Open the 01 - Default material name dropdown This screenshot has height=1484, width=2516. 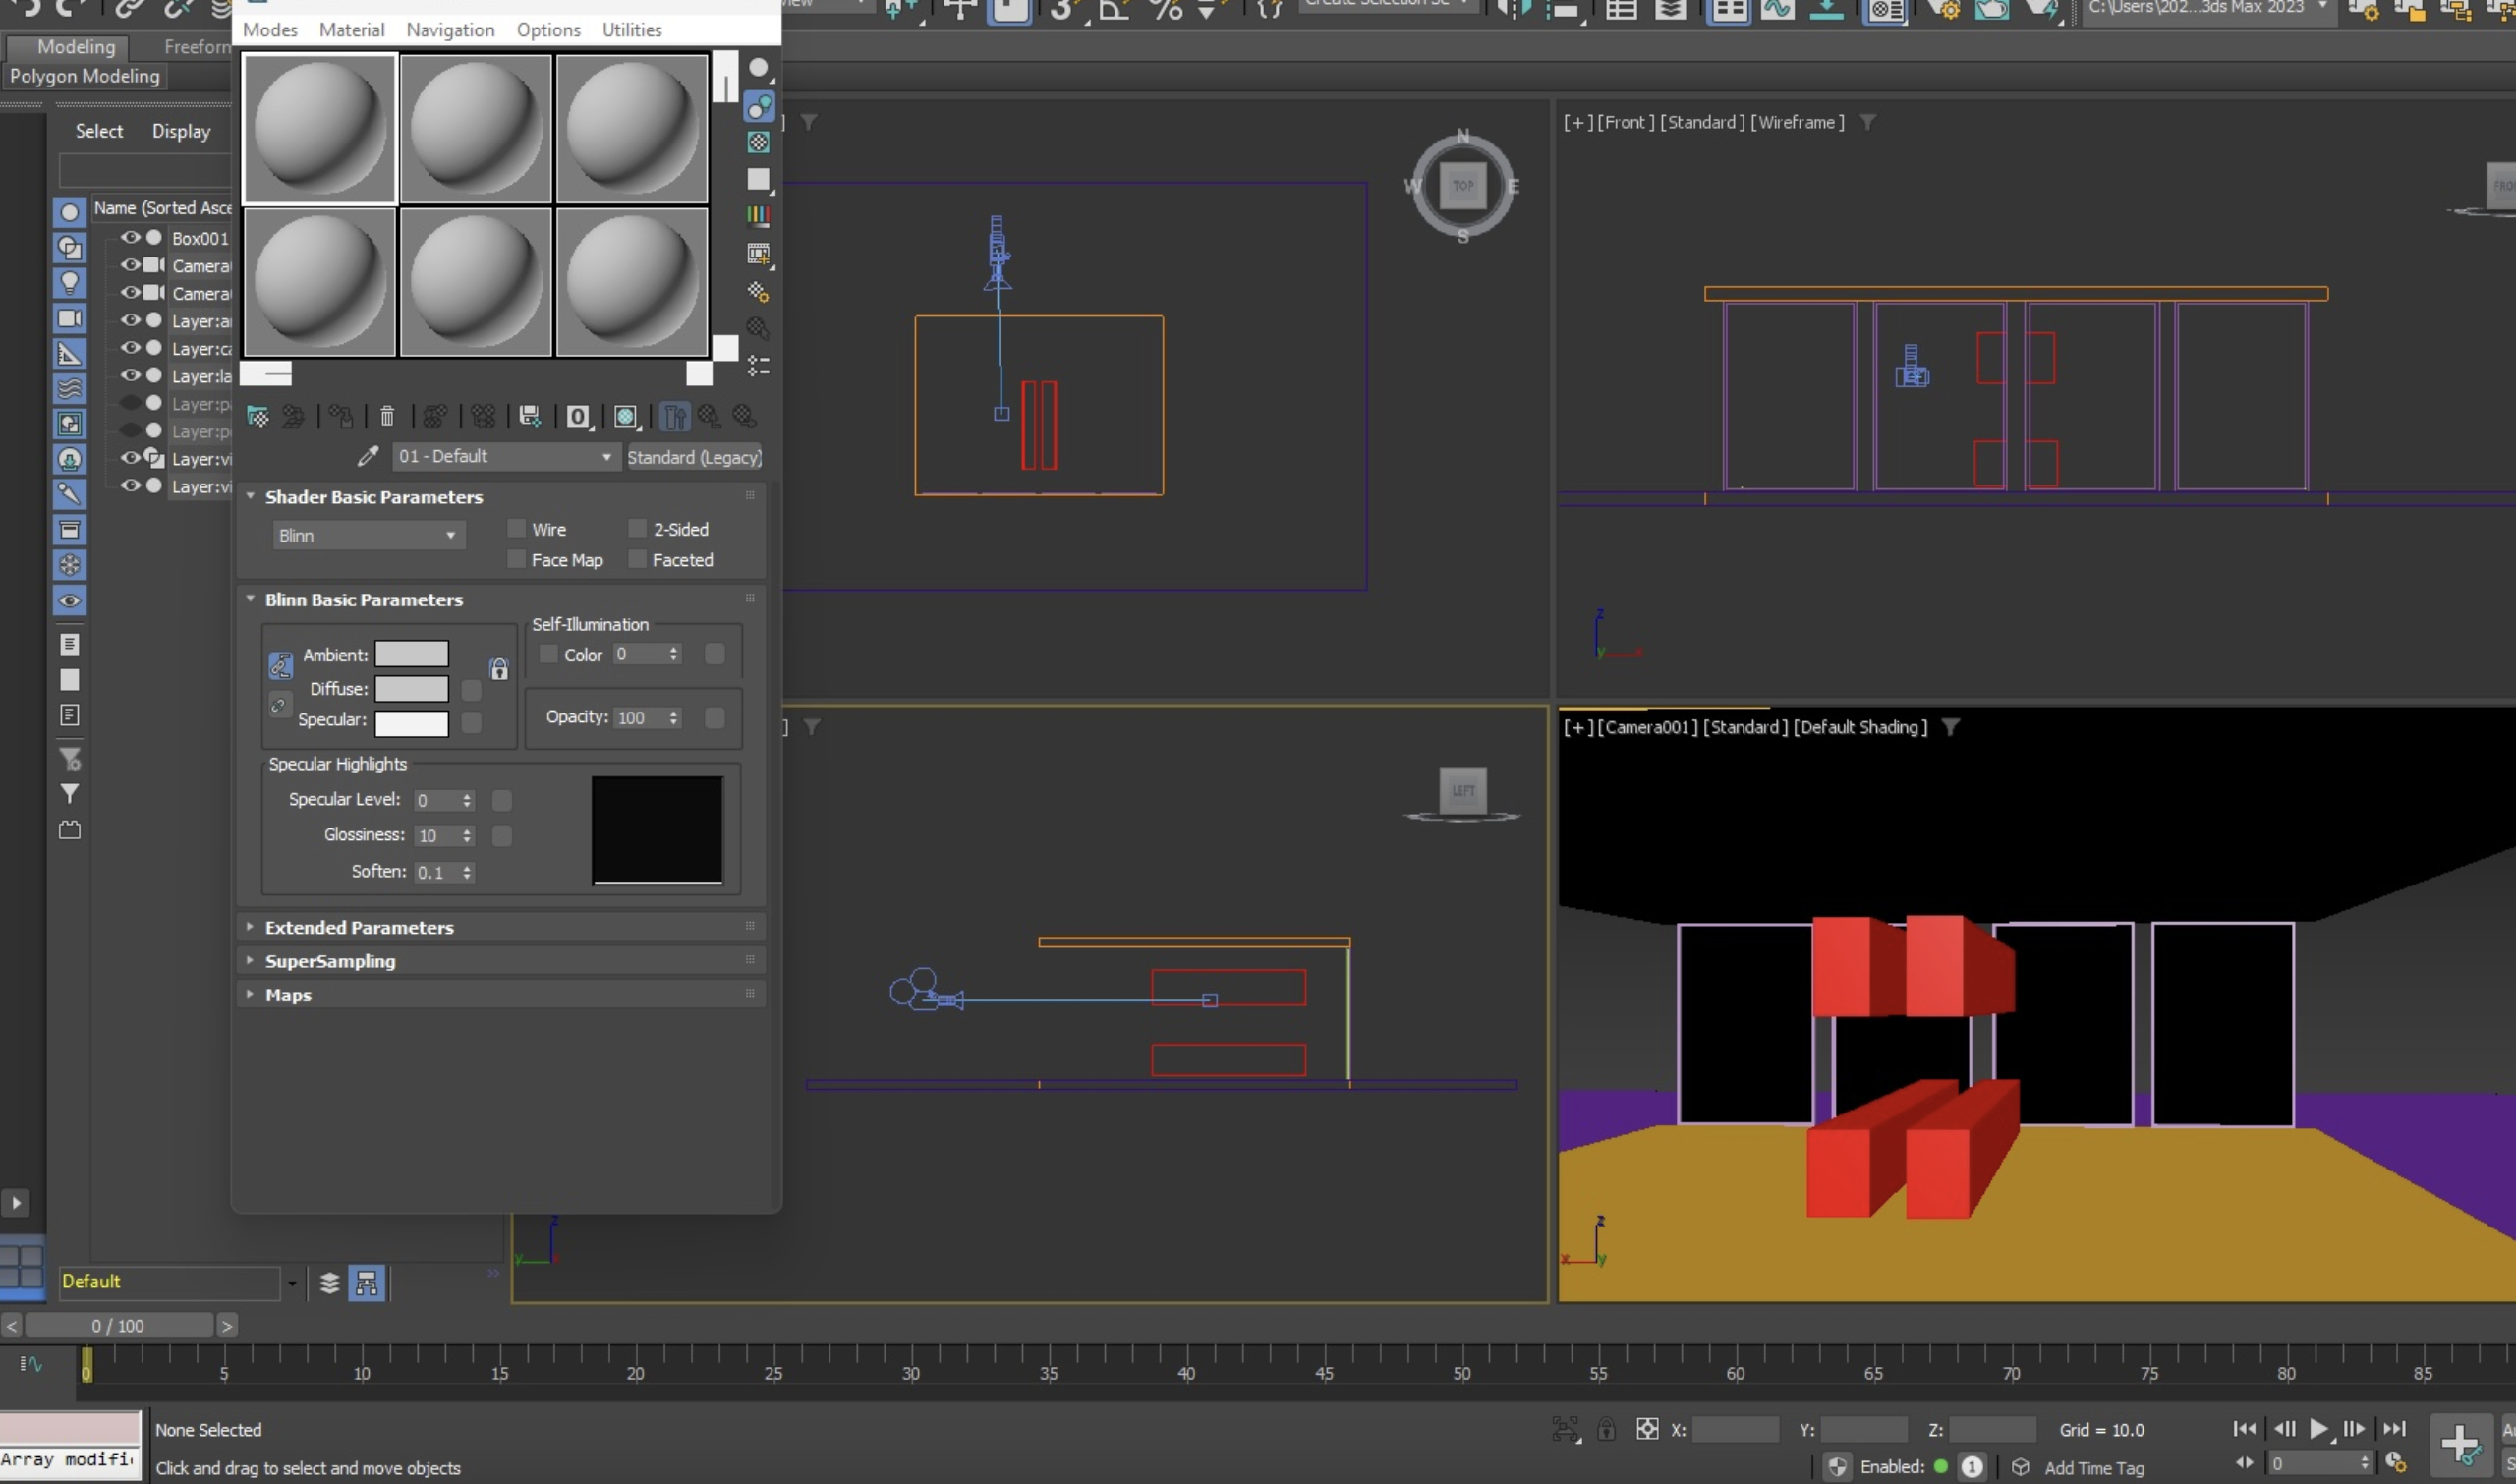tap(606, 456)
